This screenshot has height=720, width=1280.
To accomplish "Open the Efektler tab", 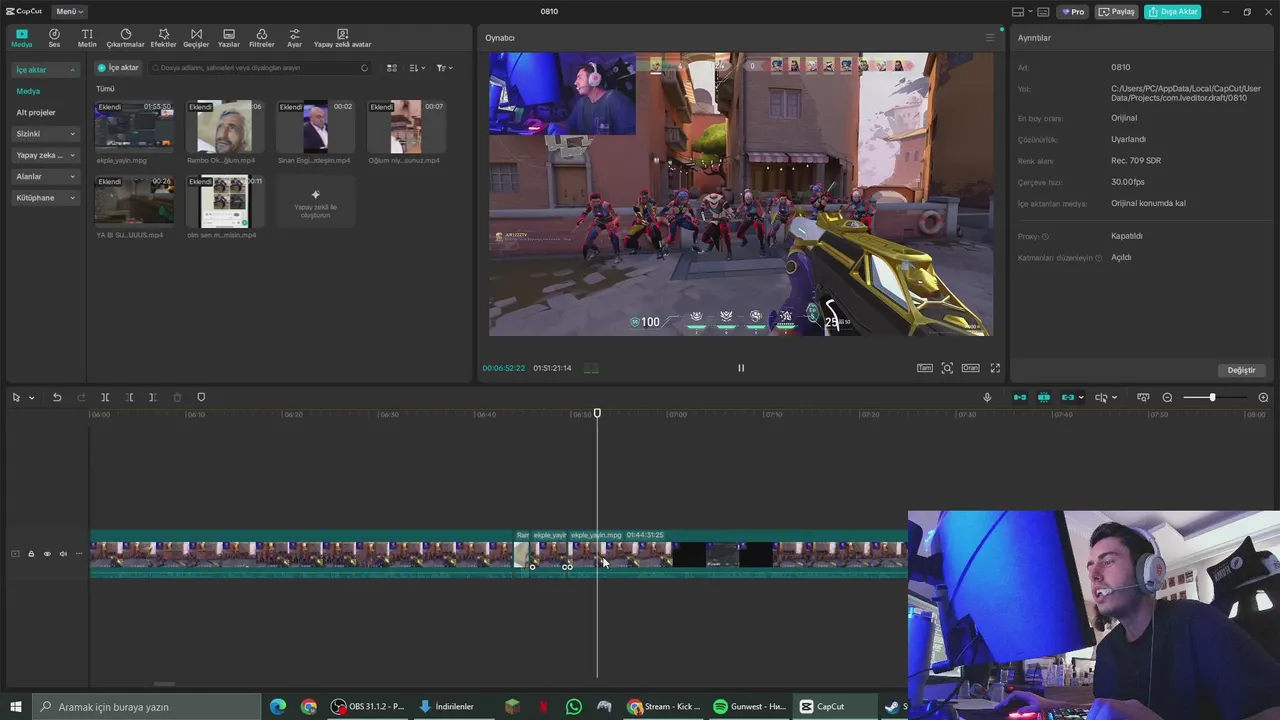I will [x=163, y=38].
